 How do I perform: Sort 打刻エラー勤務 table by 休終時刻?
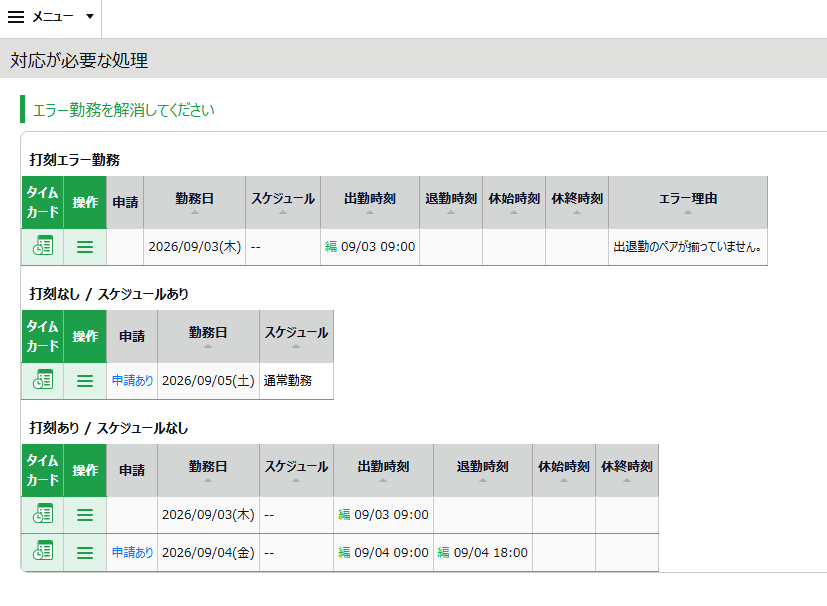(577, 203)
